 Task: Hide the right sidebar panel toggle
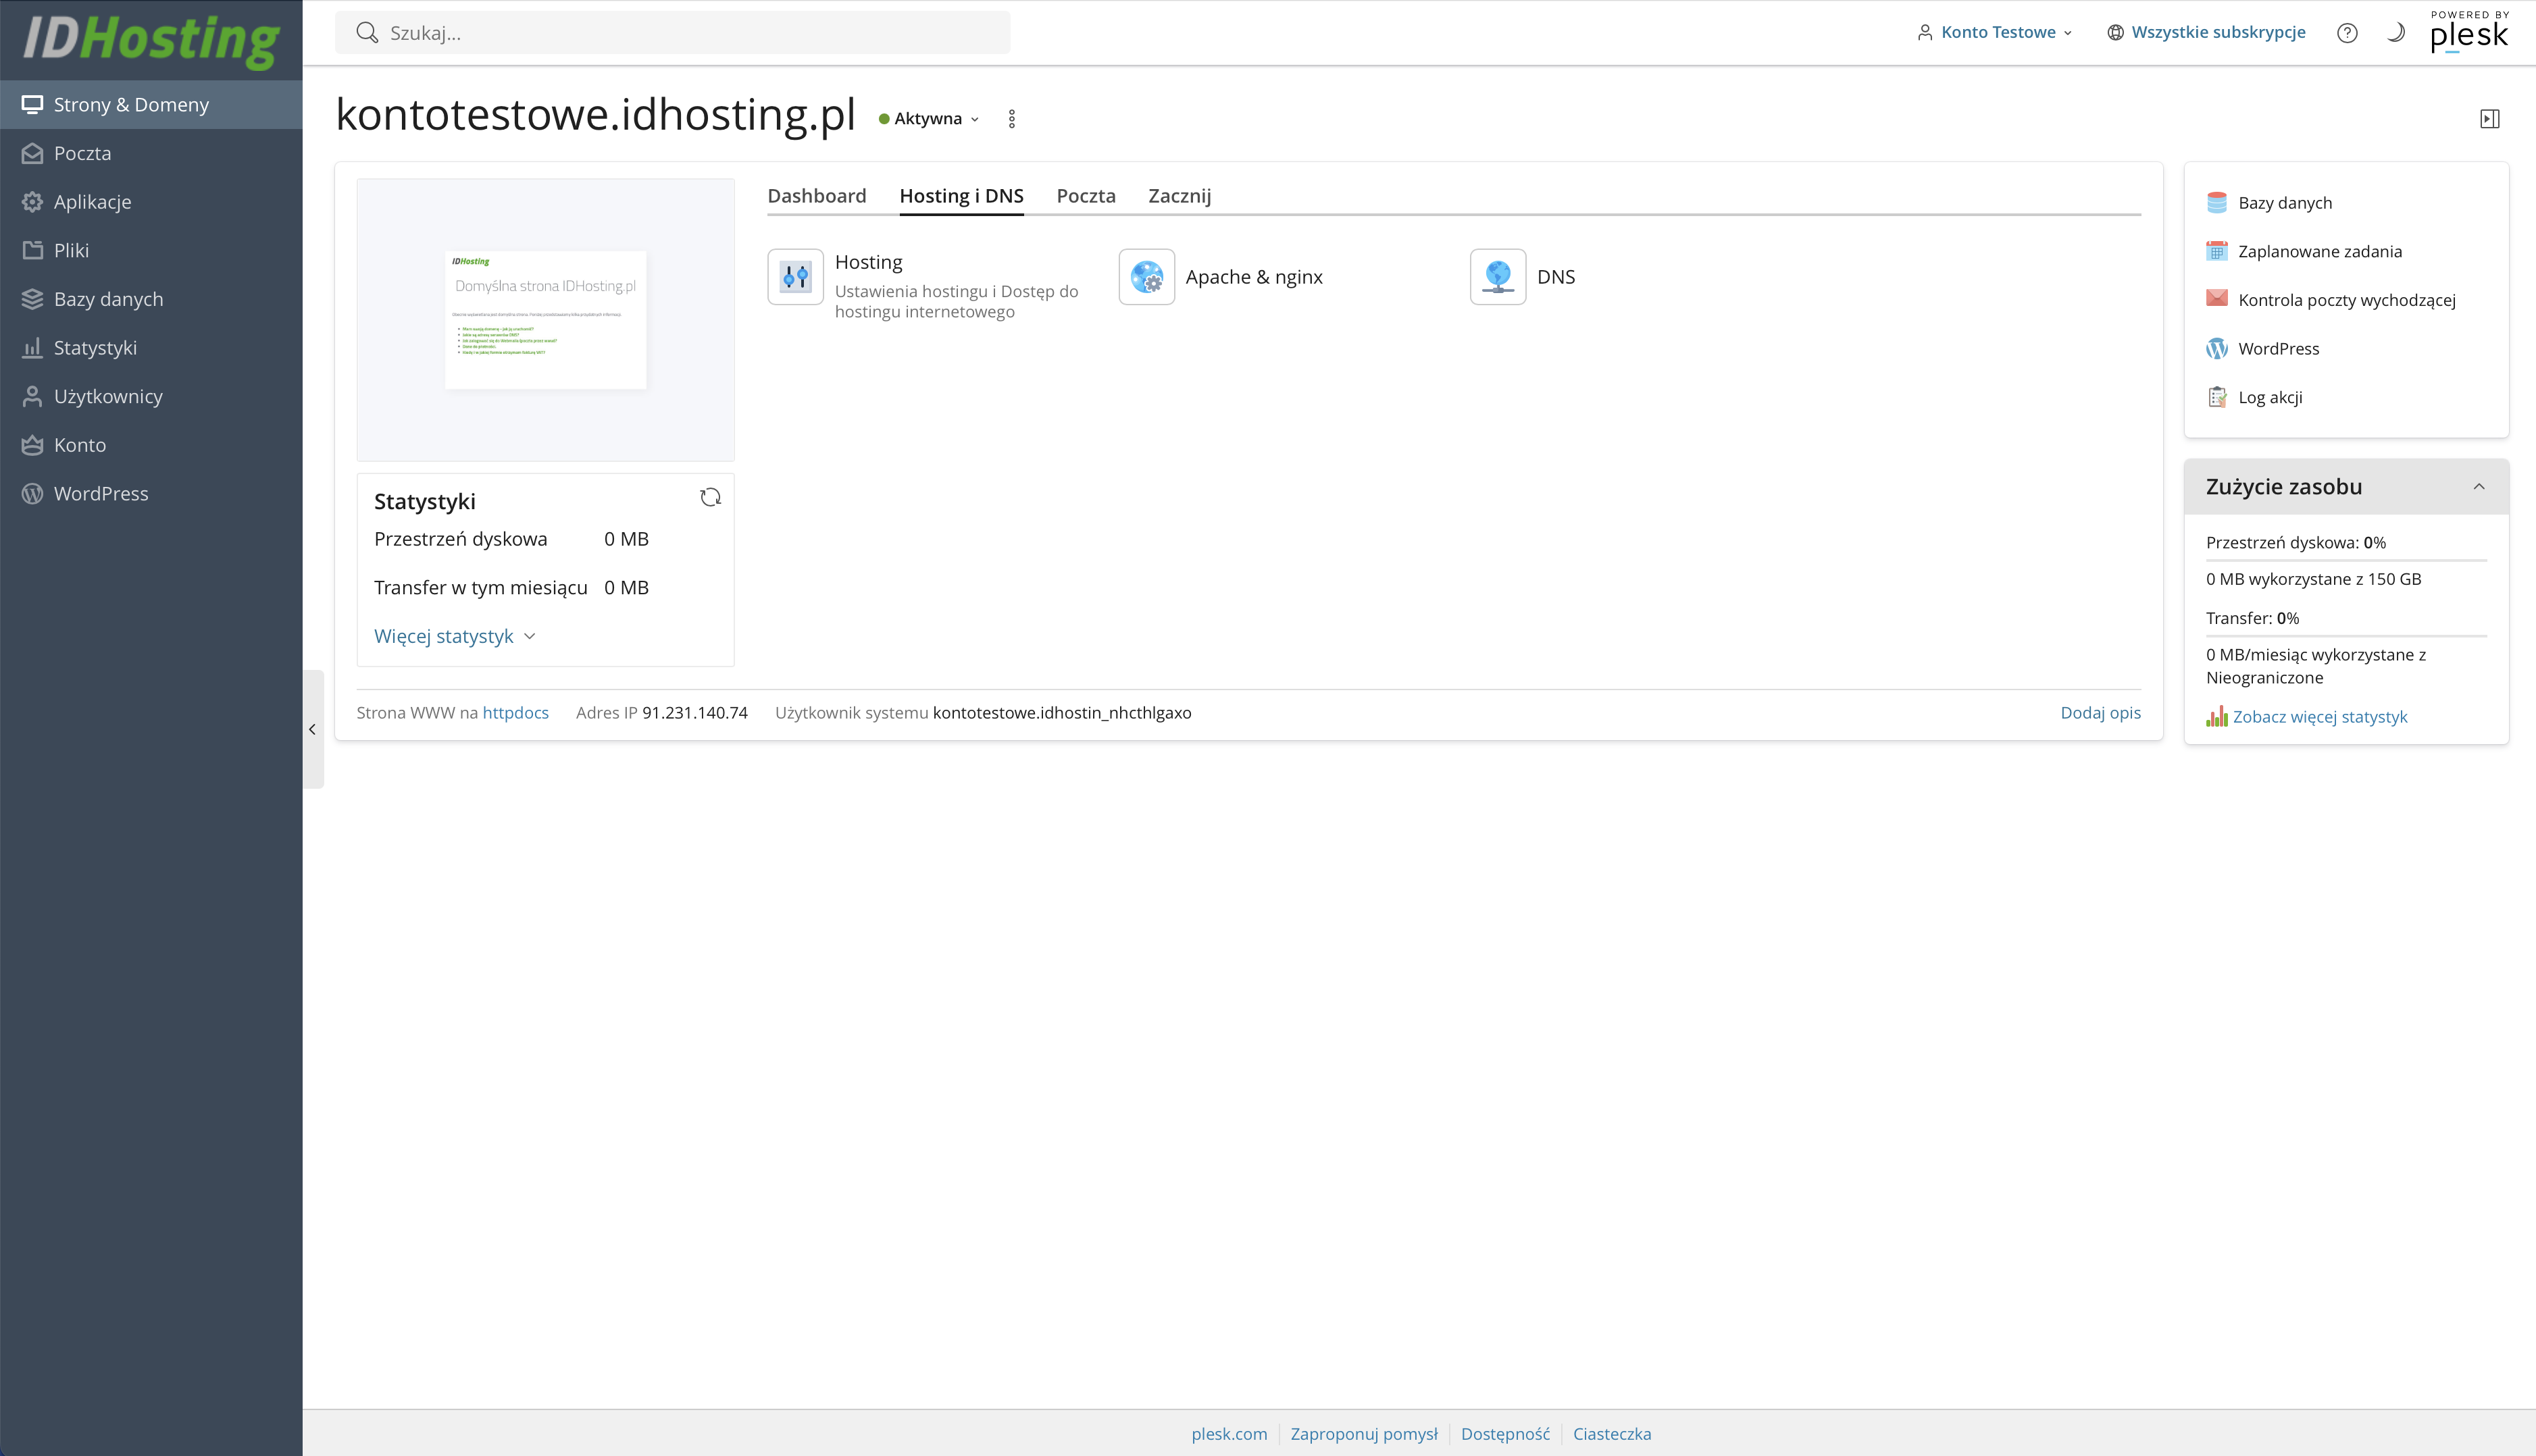click(x=2489, y=119)
